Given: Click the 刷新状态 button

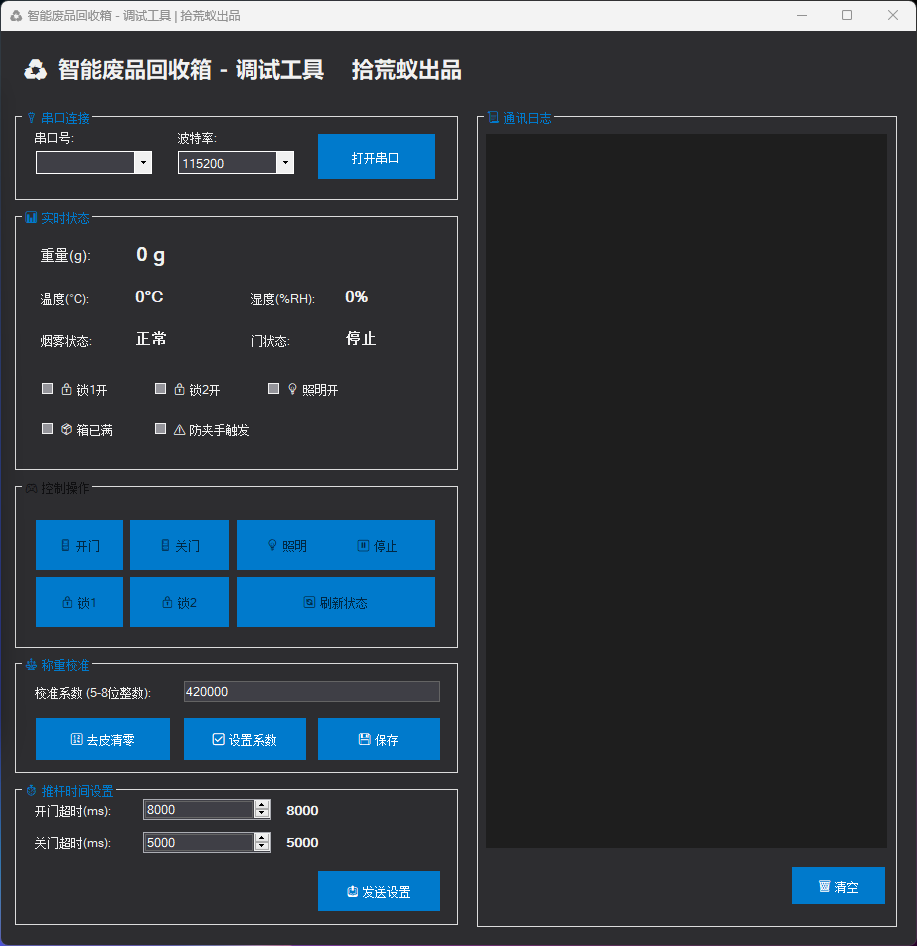Looking at the screenshot, I should [x=335, y=602].
